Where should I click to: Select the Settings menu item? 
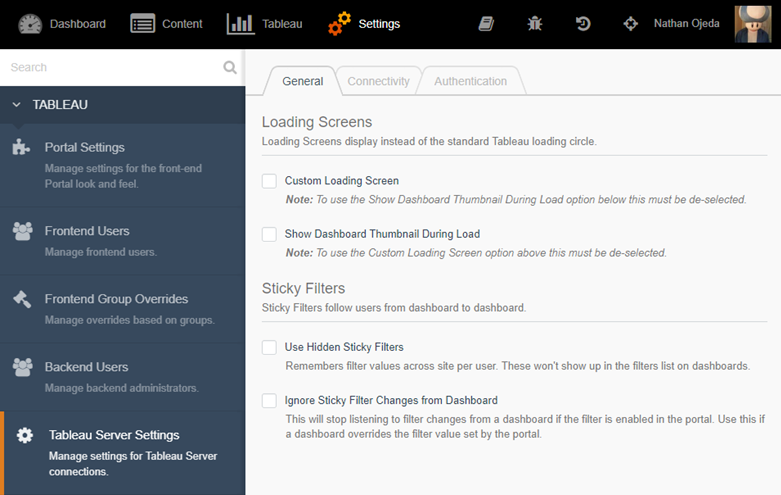click(364, 24)
